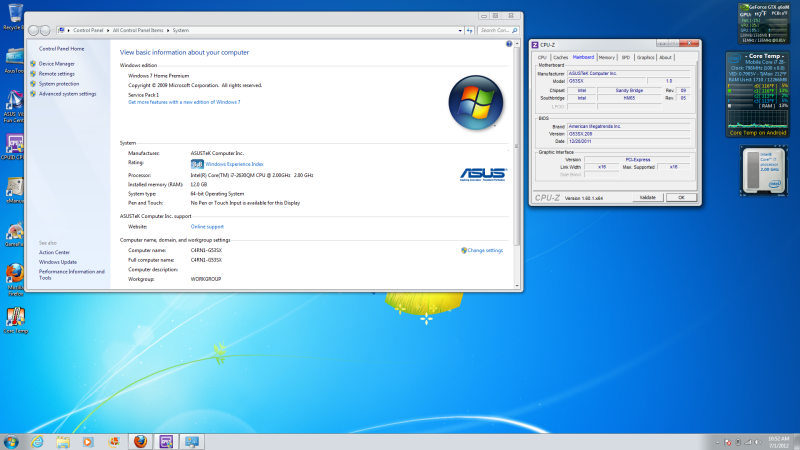Viewport: 800px width, 450px height.
Task: Click OK in the CPU-Z window
Action: [x=680, y=197]
